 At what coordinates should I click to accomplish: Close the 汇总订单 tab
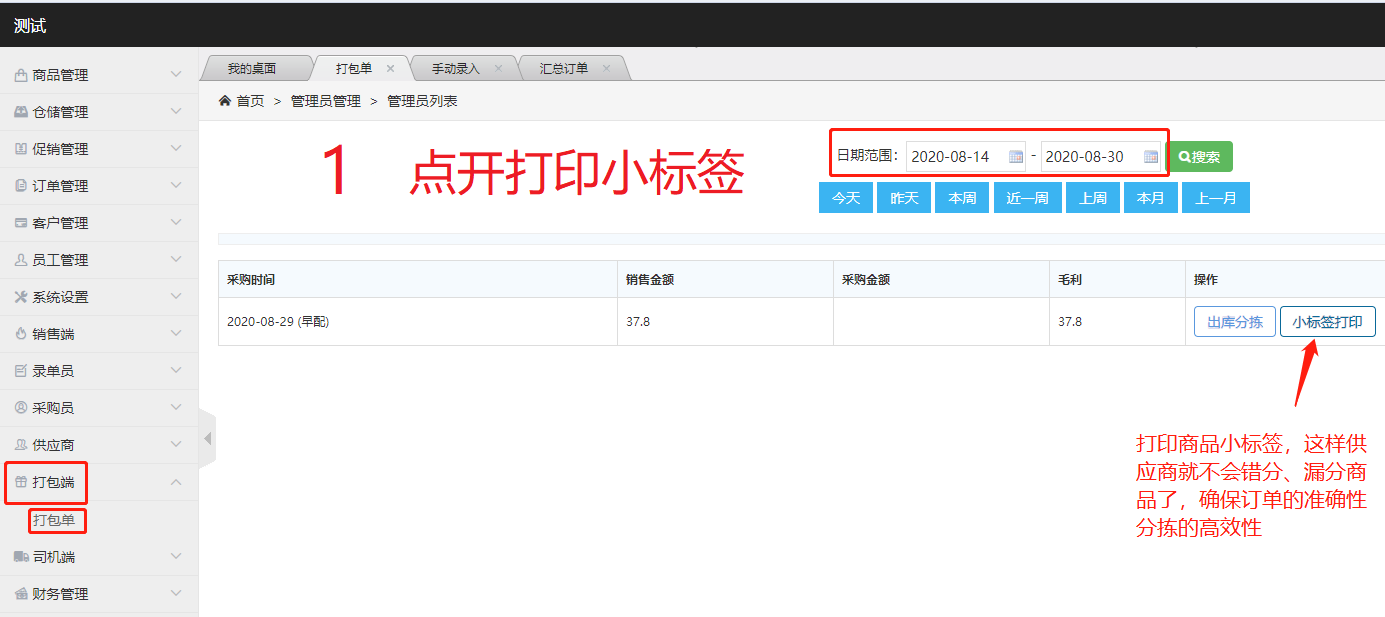pos(606,69)
